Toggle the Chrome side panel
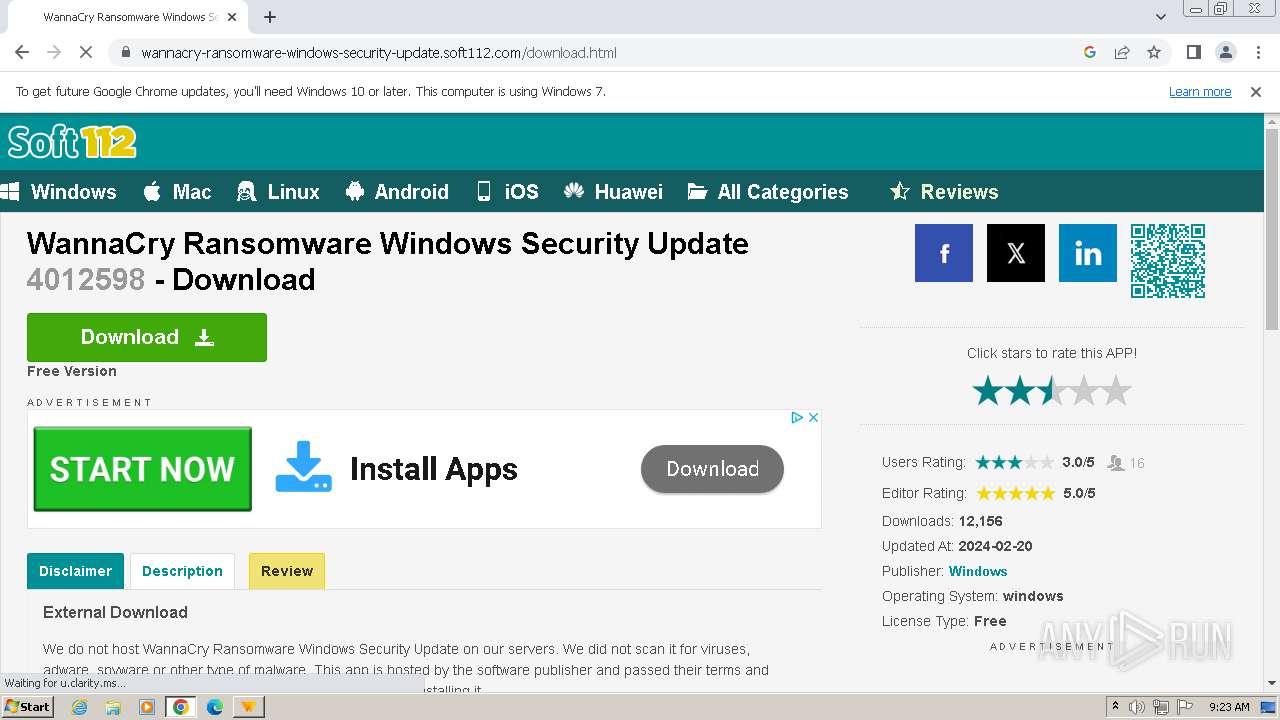Image resolution: width=1280 pixels, height=720 pixels. 1193,52
